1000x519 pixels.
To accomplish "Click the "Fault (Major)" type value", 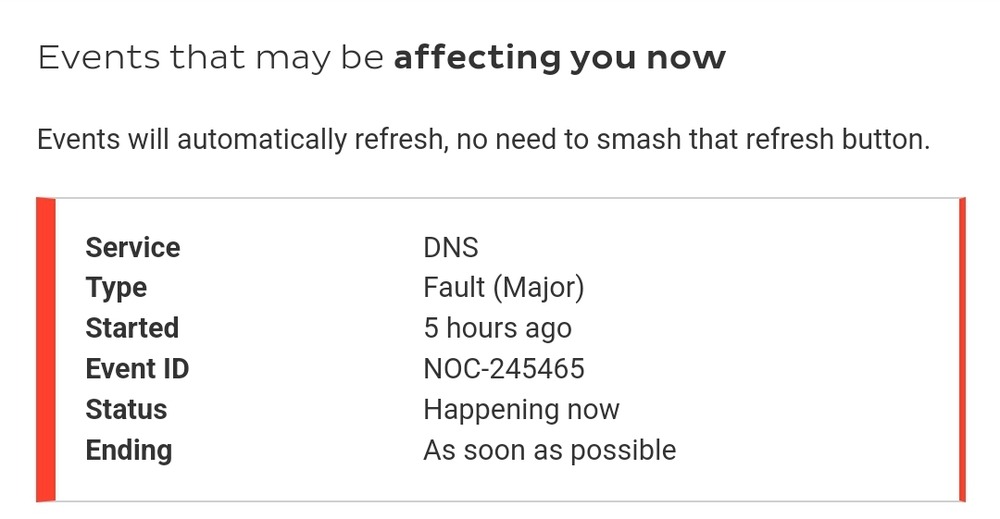I will (503, 288).
